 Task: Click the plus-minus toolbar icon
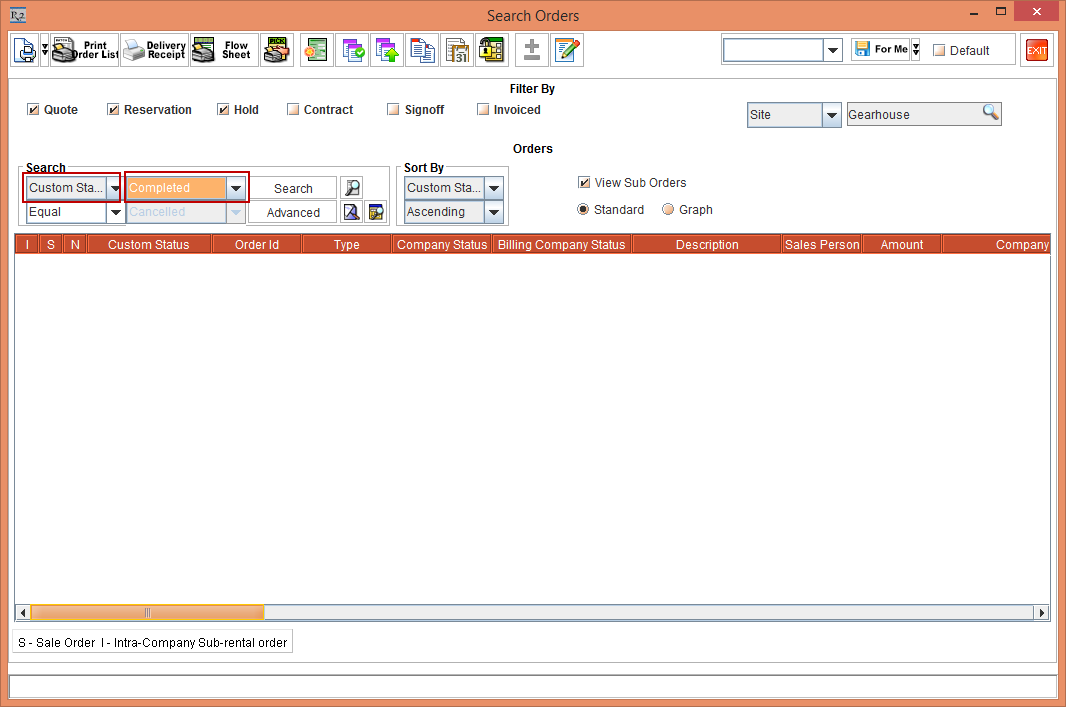tap(532, 50)
